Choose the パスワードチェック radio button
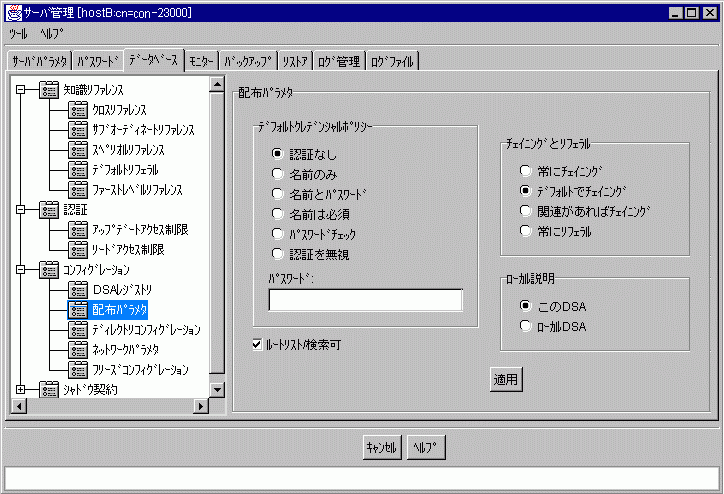The width and height of the screenshot is (724, 494). (x=277, y=234)
